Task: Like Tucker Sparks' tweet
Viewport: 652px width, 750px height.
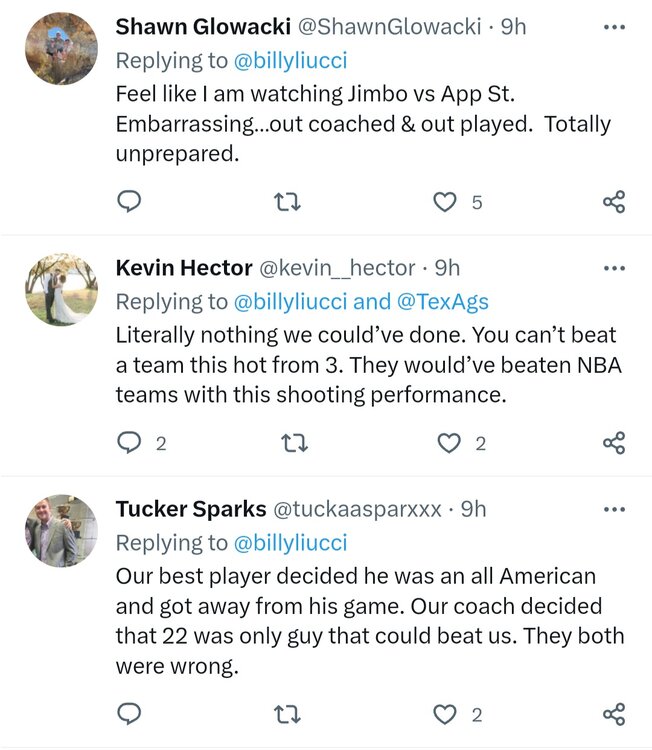Action: coord(444,714)
